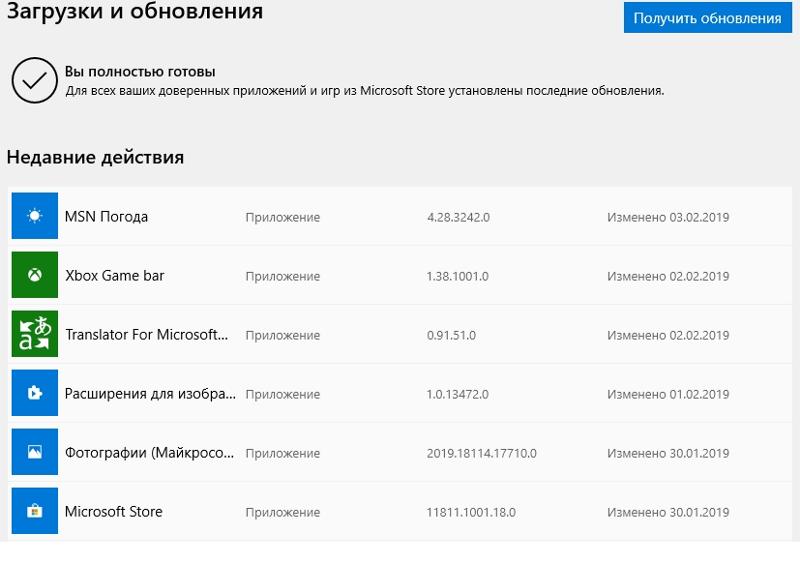Open the Xbox Game bar icon
This screenshot has width=800, height=580.
tap(35, 275)
